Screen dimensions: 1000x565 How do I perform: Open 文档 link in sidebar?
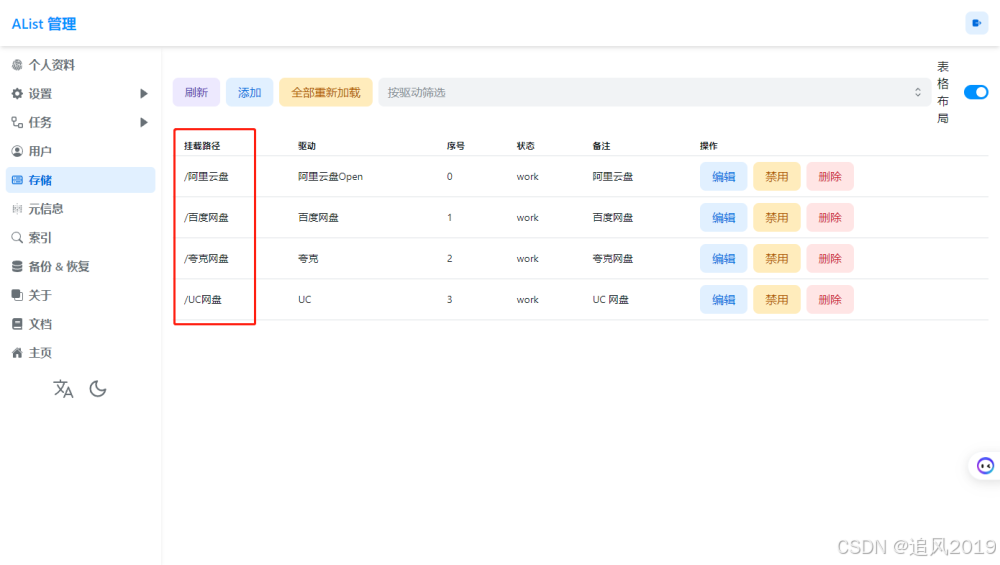80,324
